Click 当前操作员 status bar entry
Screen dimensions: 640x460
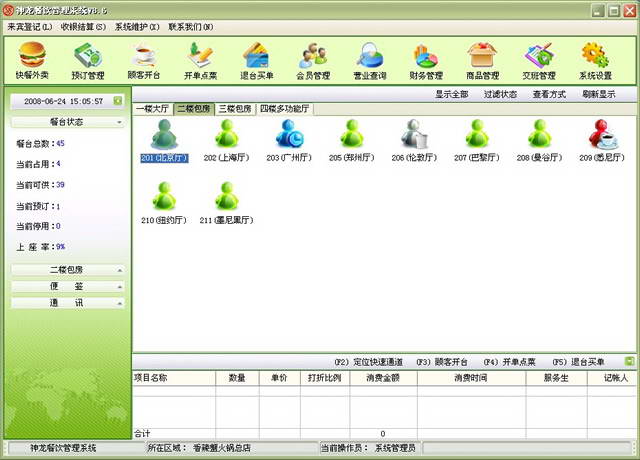[x=368, y=448]
